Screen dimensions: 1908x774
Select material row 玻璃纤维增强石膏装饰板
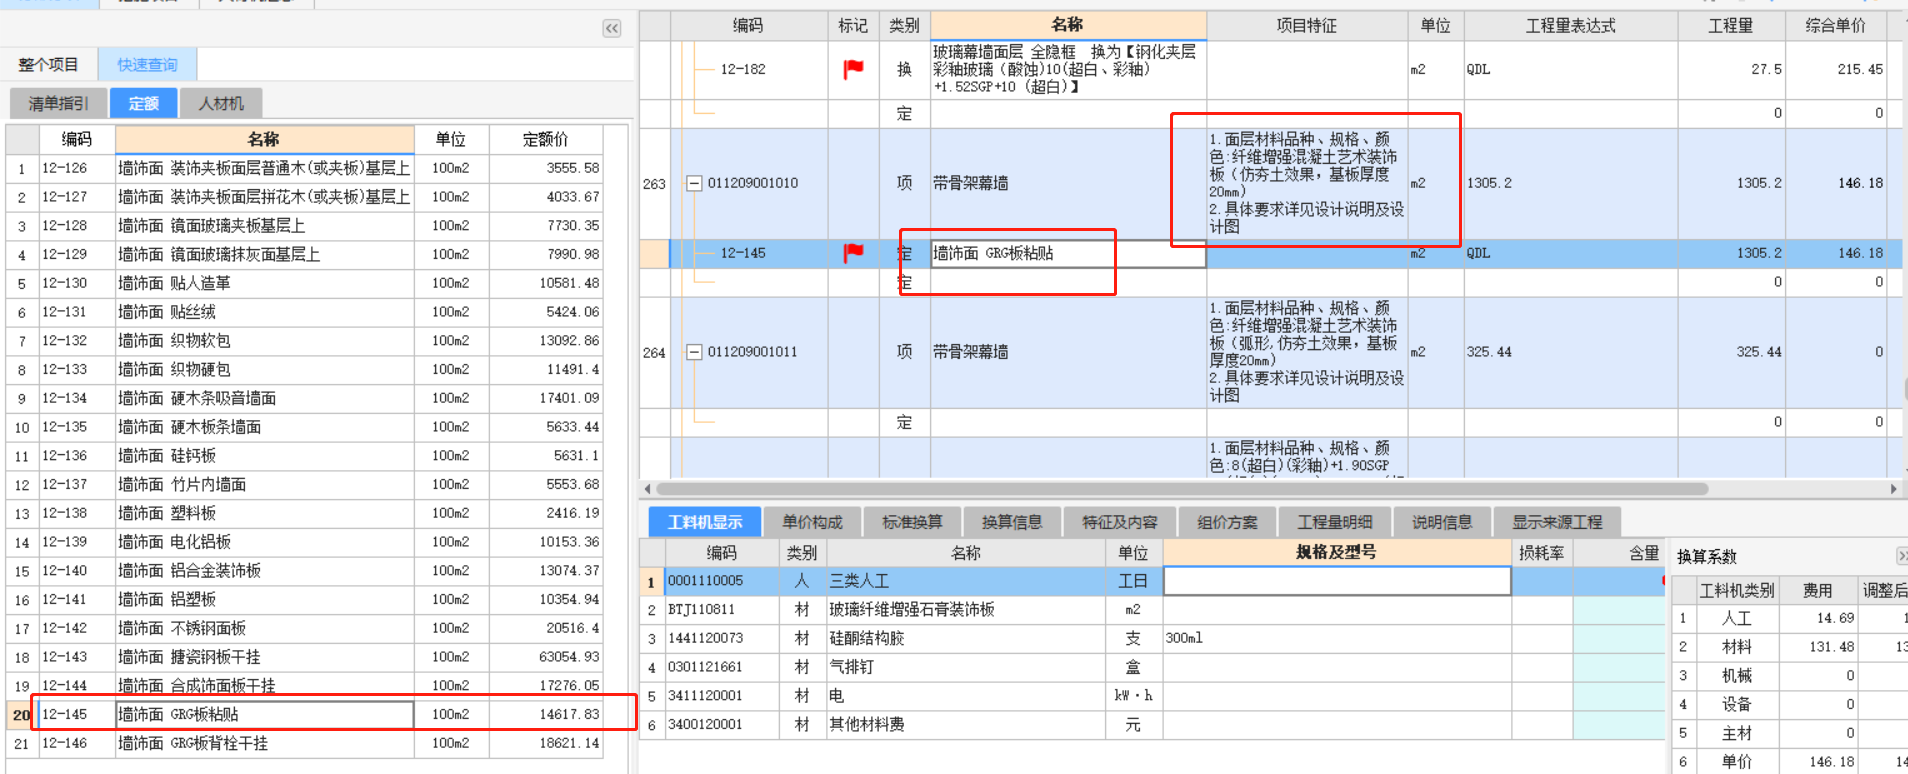[1150, 609]
